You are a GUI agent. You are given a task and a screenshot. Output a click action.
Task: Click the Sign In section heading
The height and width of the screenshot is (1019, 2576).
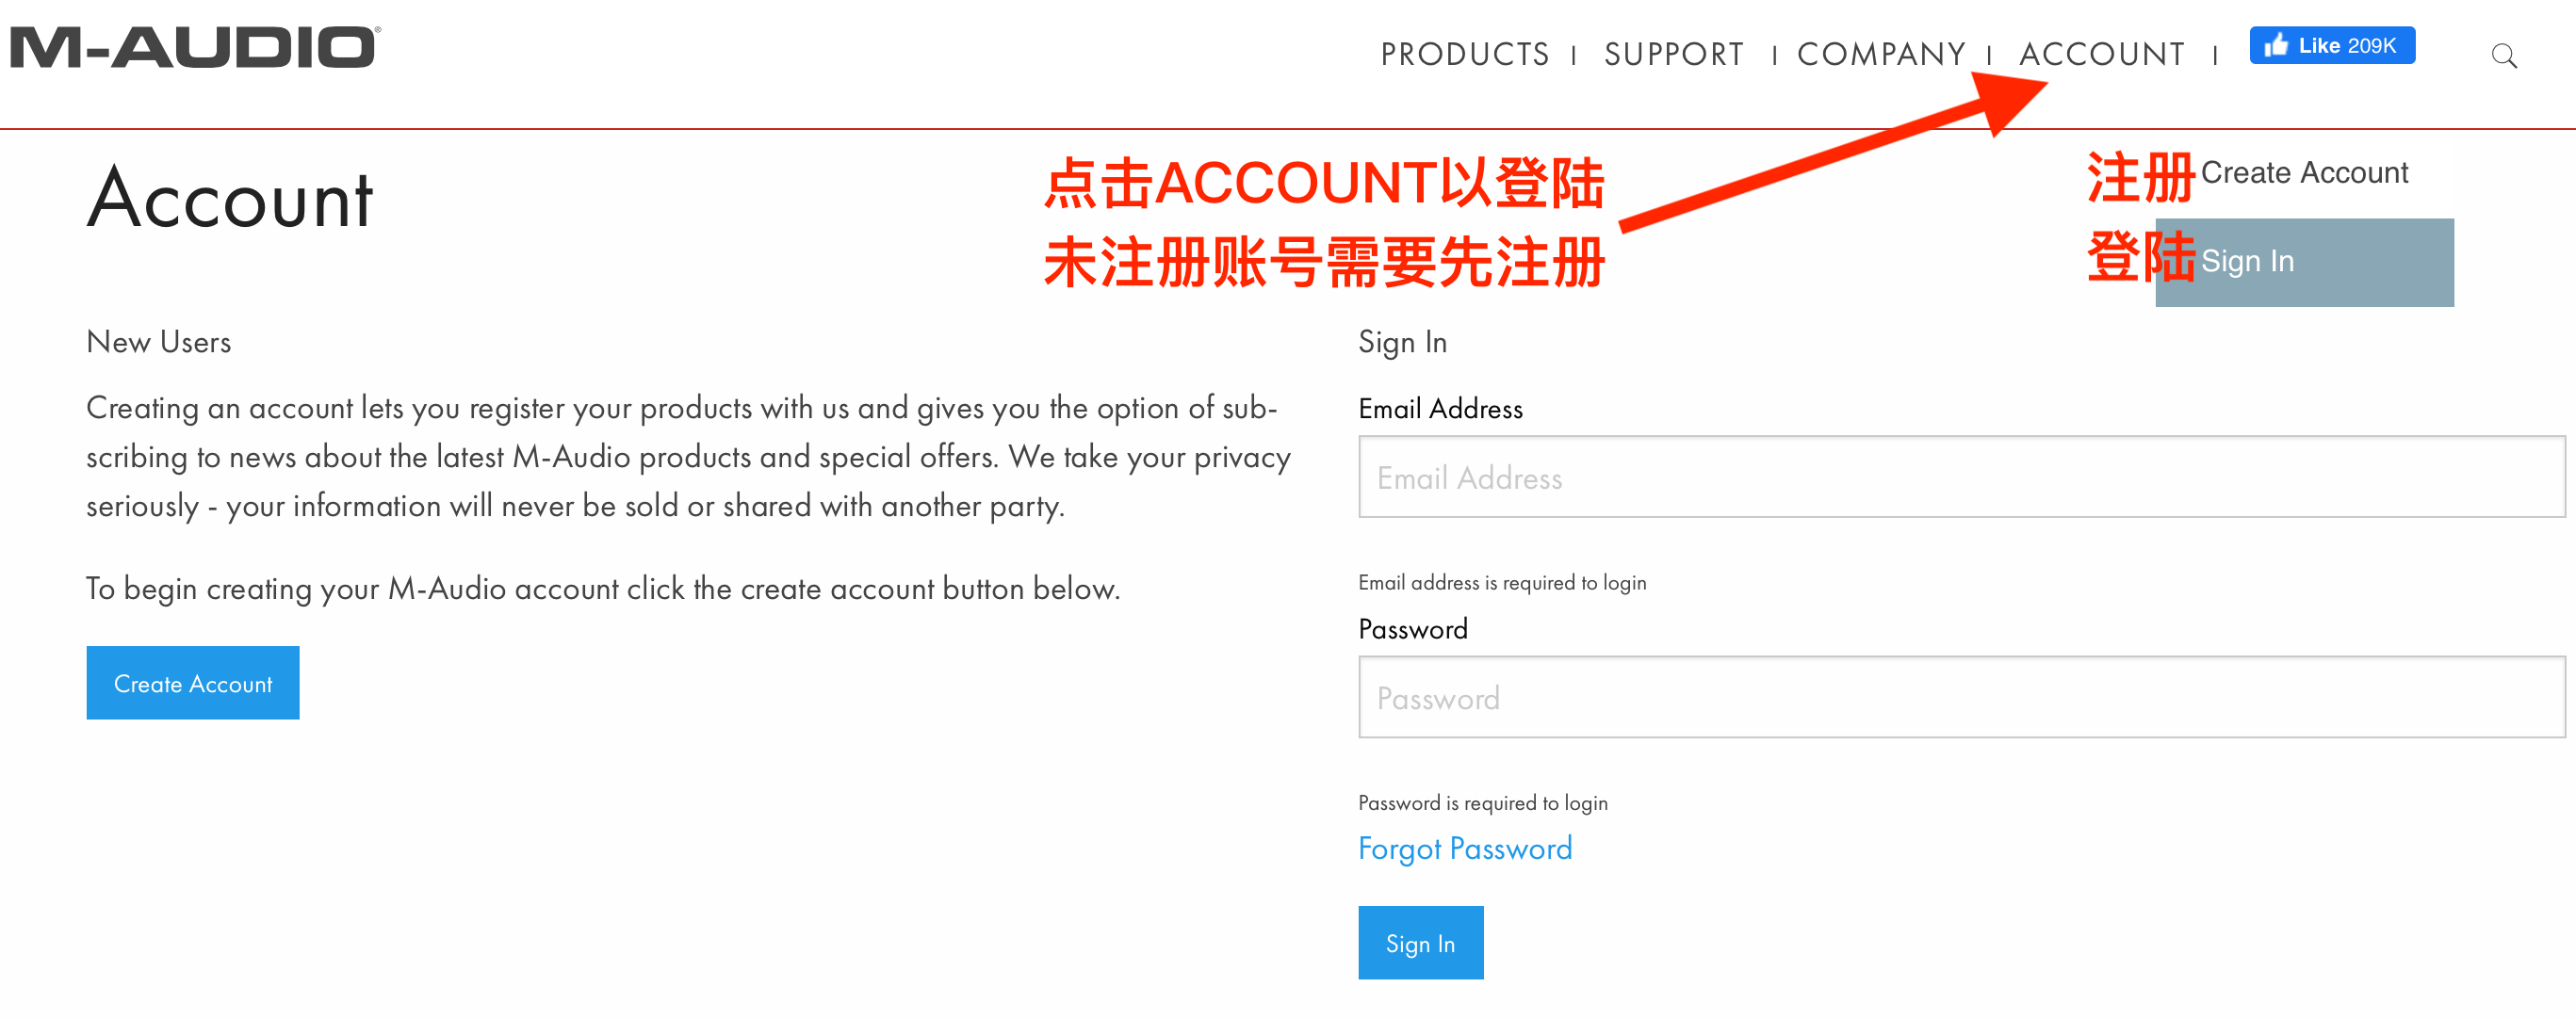(1402, 343)
